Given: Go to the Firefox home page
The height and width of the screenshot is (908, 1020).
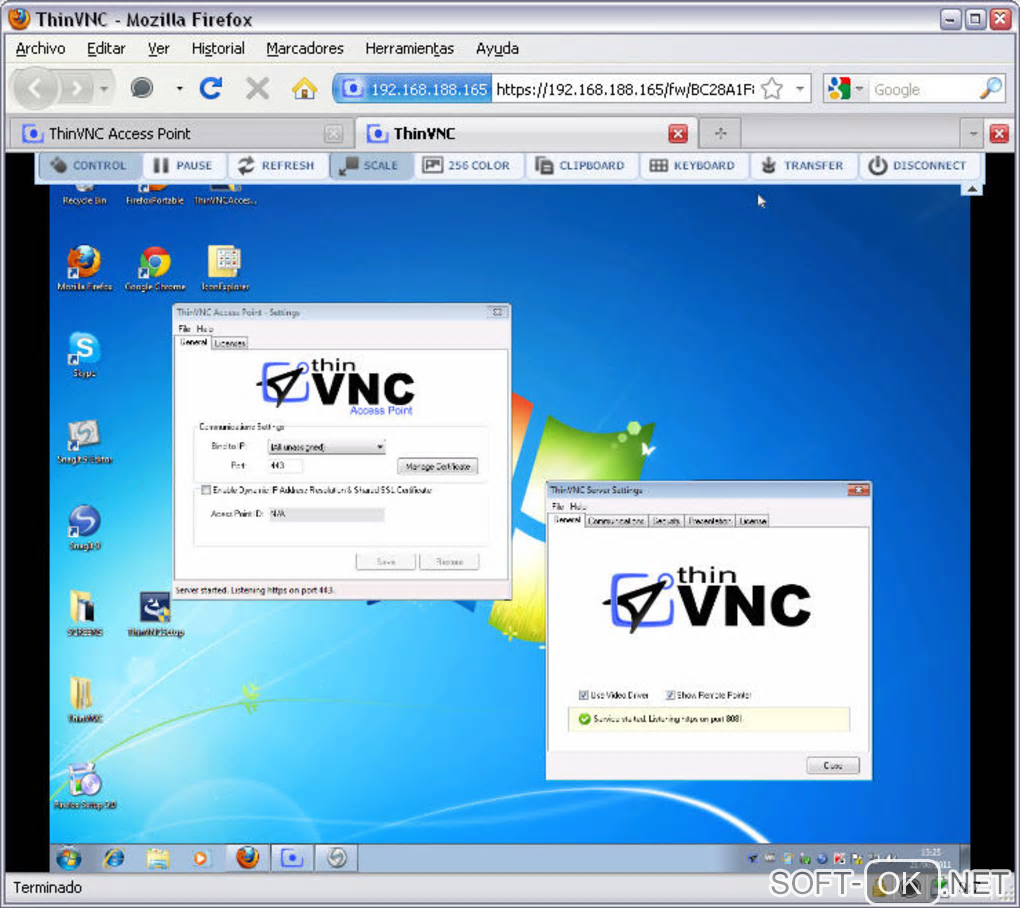Looking at the screenshot, I should click(304, 88).
